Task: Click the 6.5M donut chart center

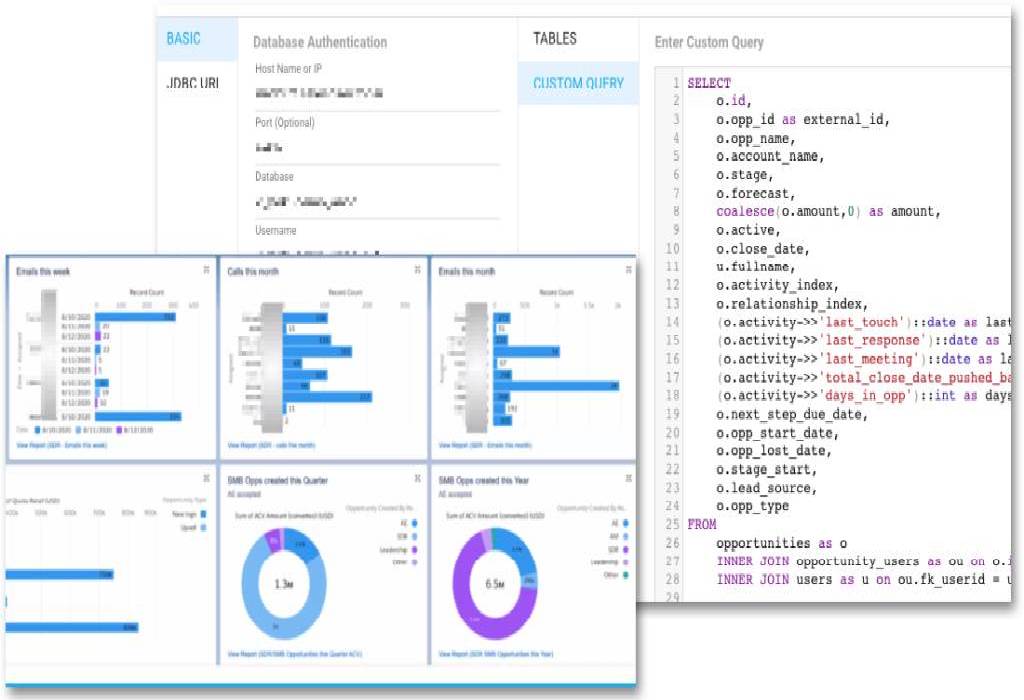Action: click(x=494, y=584)
